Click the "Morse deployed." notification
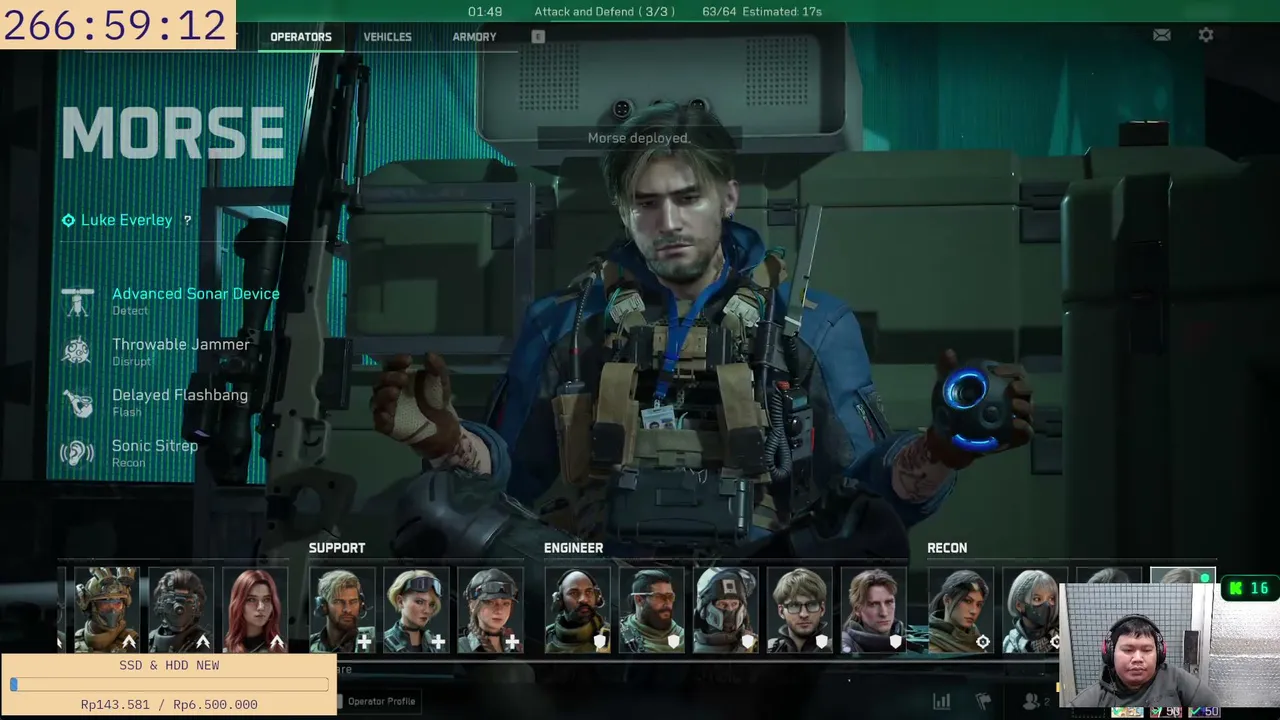Image resolution: width=1280 pixels, height=720 pixels. 639,138
